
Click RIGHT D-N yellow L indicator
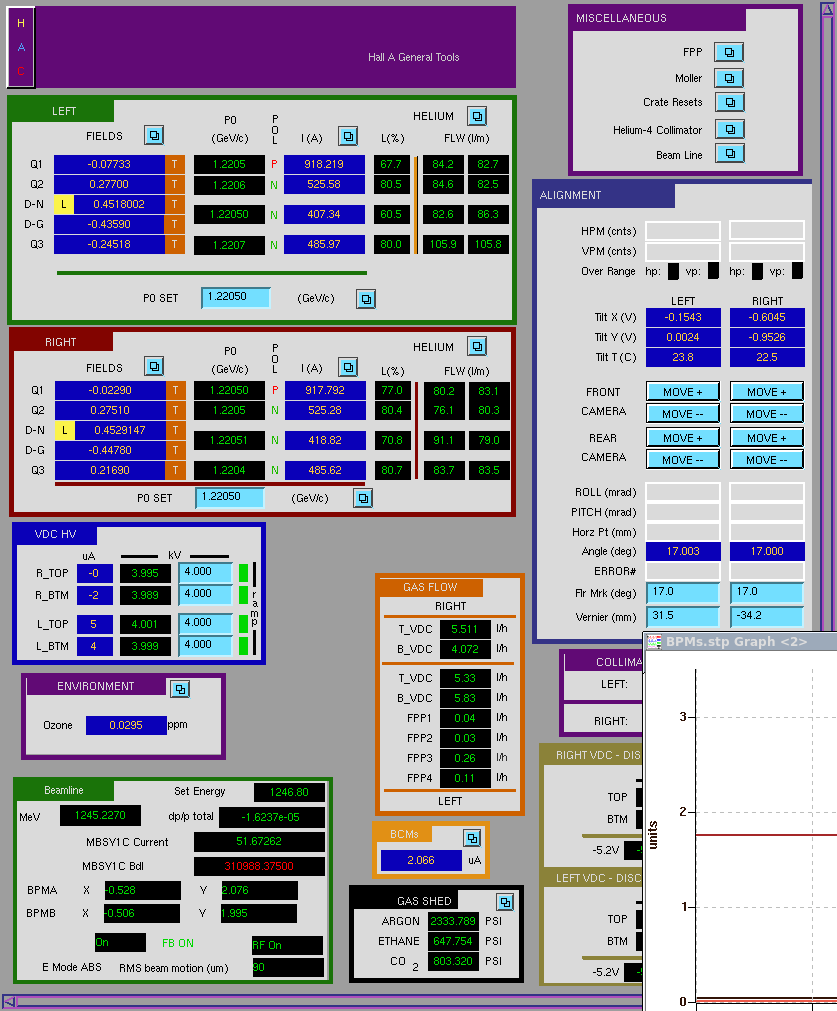pos(64,430)
